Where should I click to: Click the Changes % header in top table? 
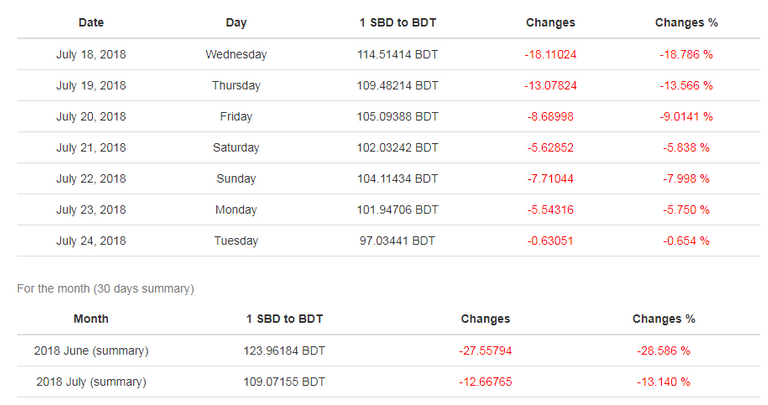[686, 23]
